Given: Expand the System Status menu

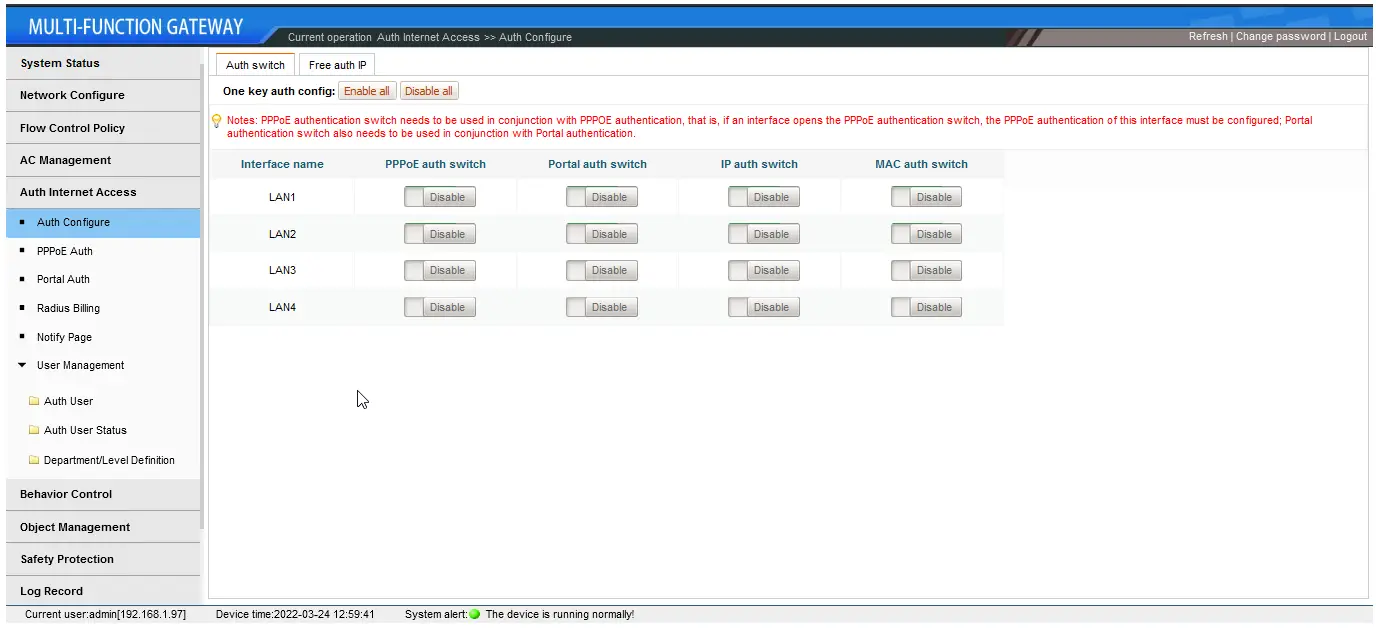Looking at the screenshot, I should coord(102,63).
